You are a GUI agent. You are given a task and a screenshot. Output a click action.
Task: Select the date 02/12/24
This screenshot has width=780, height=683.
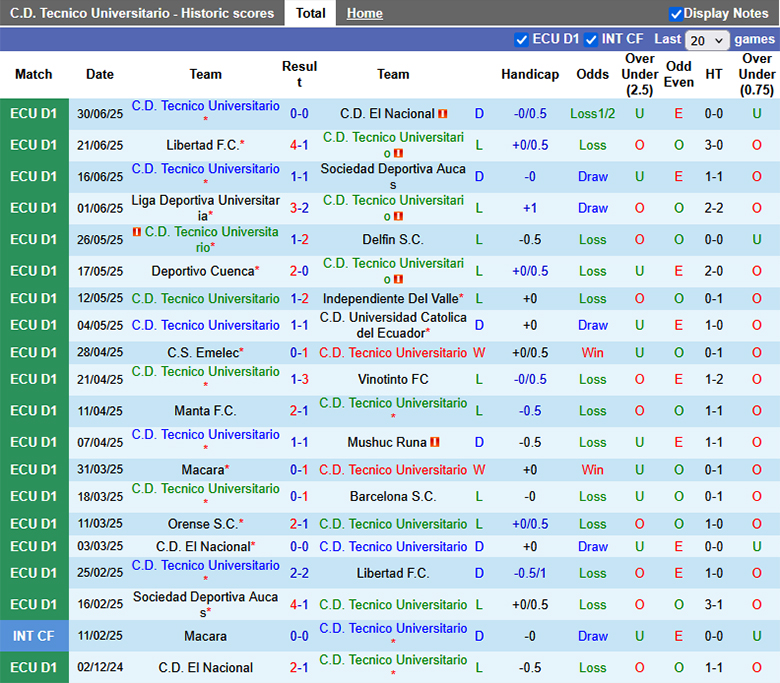[100, 668]
